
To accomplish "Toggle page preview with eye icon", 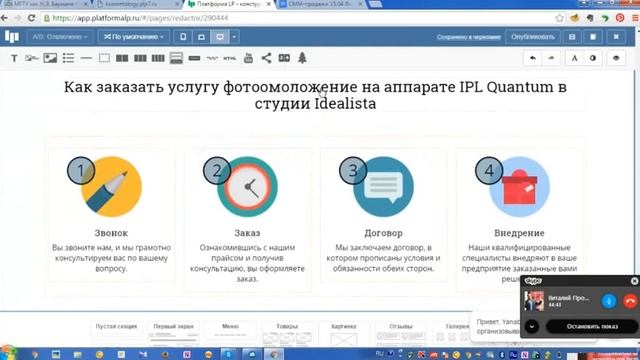I will [x=616, y=58].
